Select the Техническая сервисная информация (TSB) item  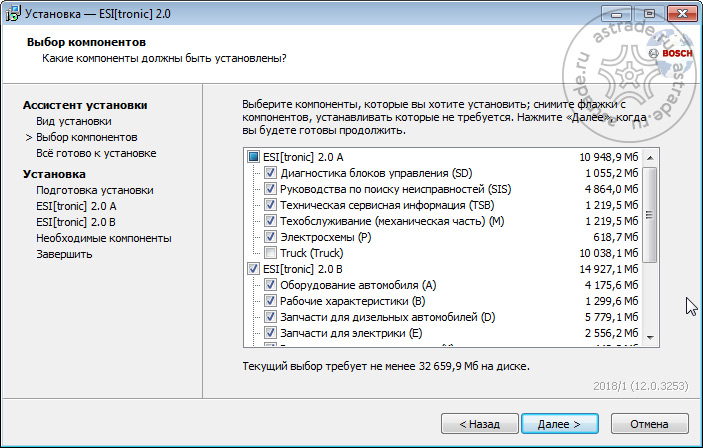(x=387, y=205)
